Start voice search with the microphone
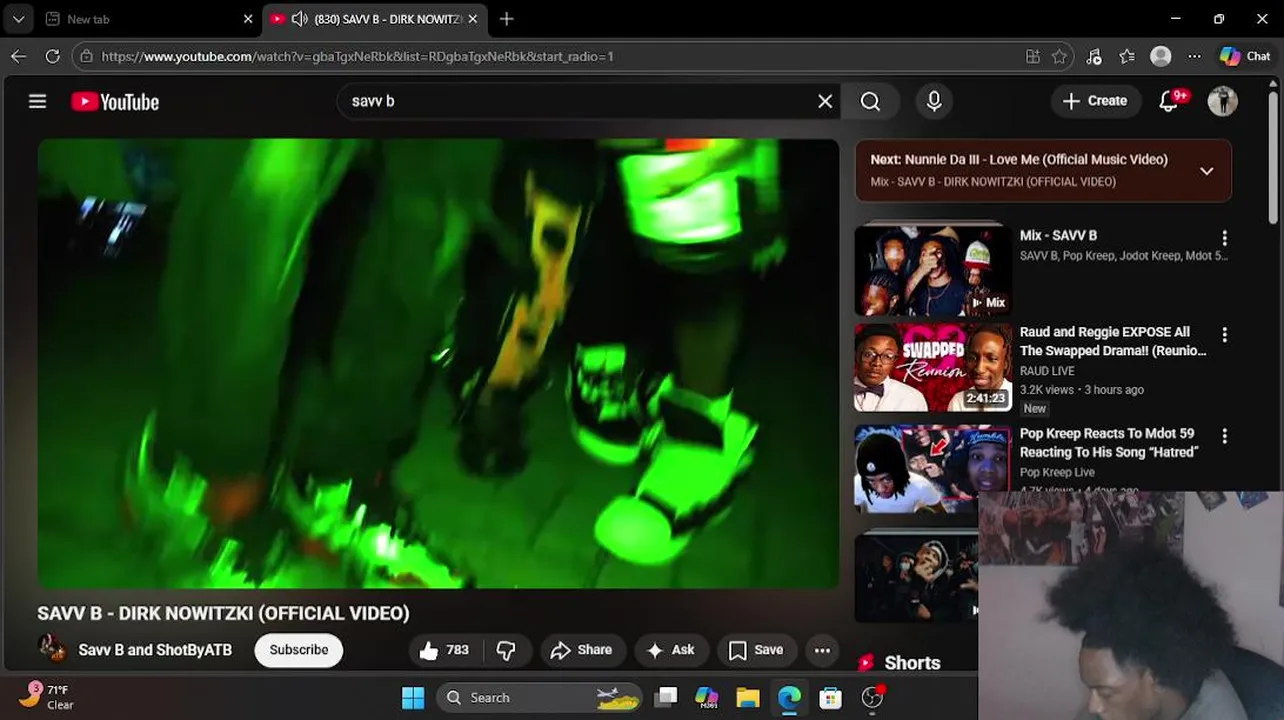 pyautogui.click(x=934, y=101)
